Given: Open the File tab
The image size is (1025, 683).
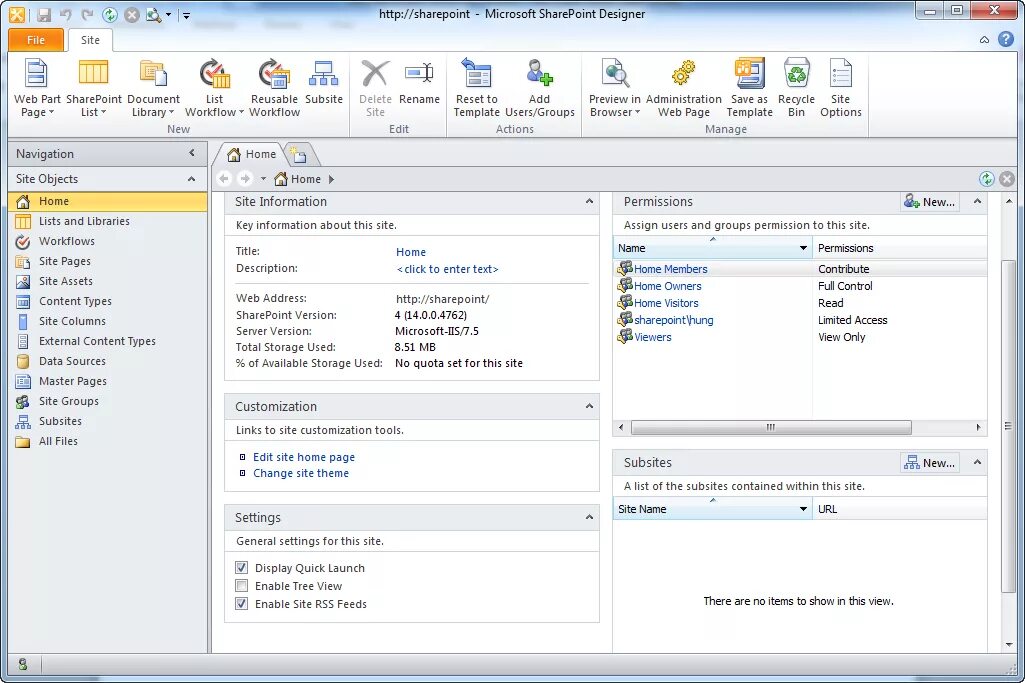Looking at the screenshot, I should point(36,40).
